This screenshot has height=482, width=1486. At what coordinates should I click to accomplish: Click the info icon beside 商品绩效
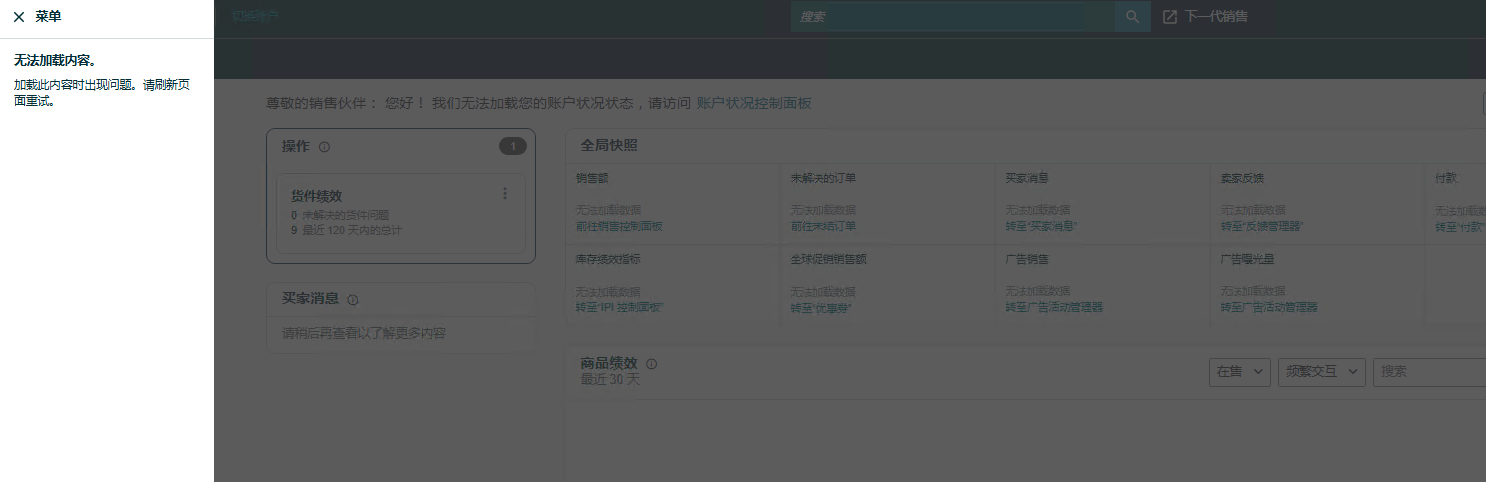(x=652, y=364)
